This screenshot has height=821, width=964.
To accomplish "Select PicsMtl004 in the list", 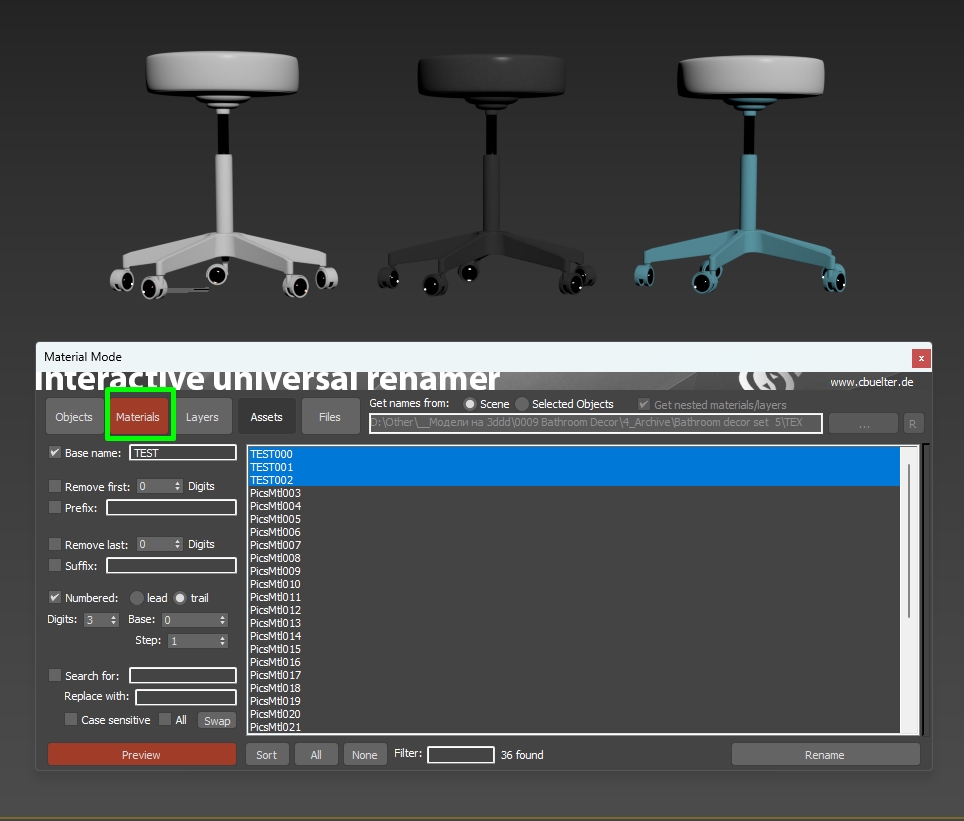I will tap(574, 506).
